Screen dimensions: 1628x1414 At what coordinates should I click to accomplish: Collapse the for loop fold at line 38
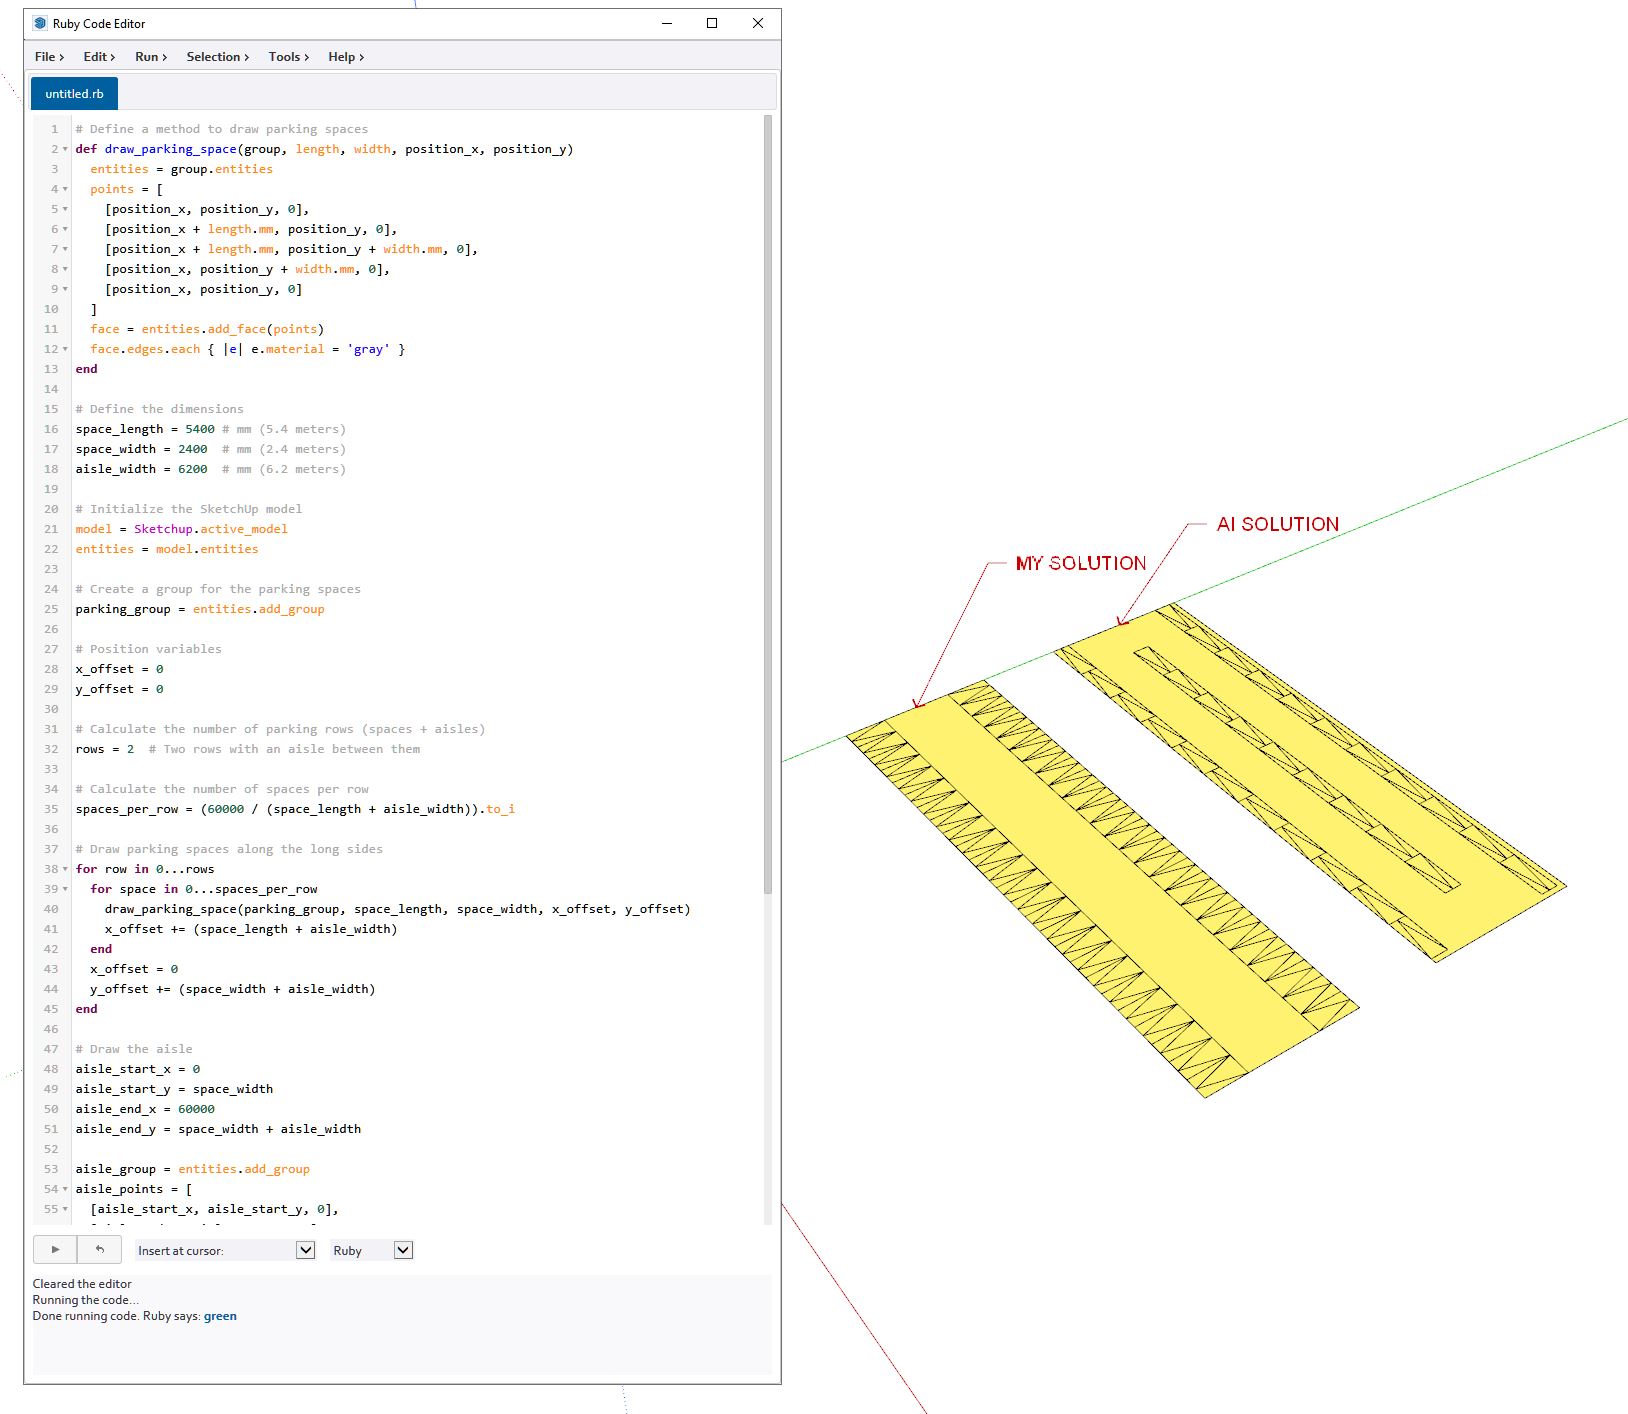pos(65,869)
